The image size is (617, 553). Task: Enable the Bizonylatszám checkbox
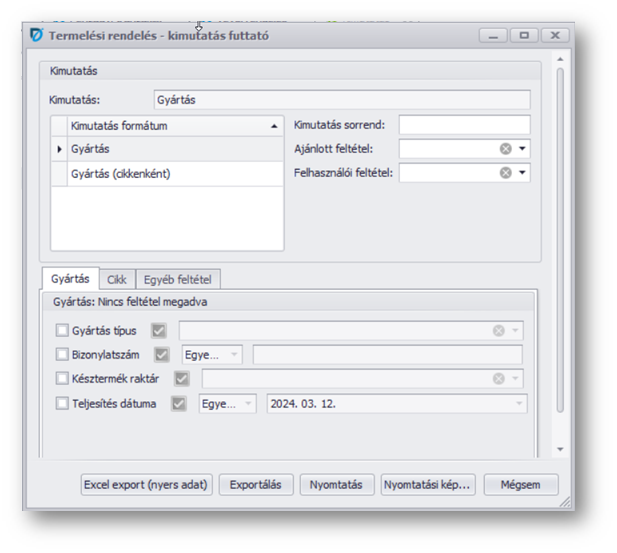click(63, 355)
